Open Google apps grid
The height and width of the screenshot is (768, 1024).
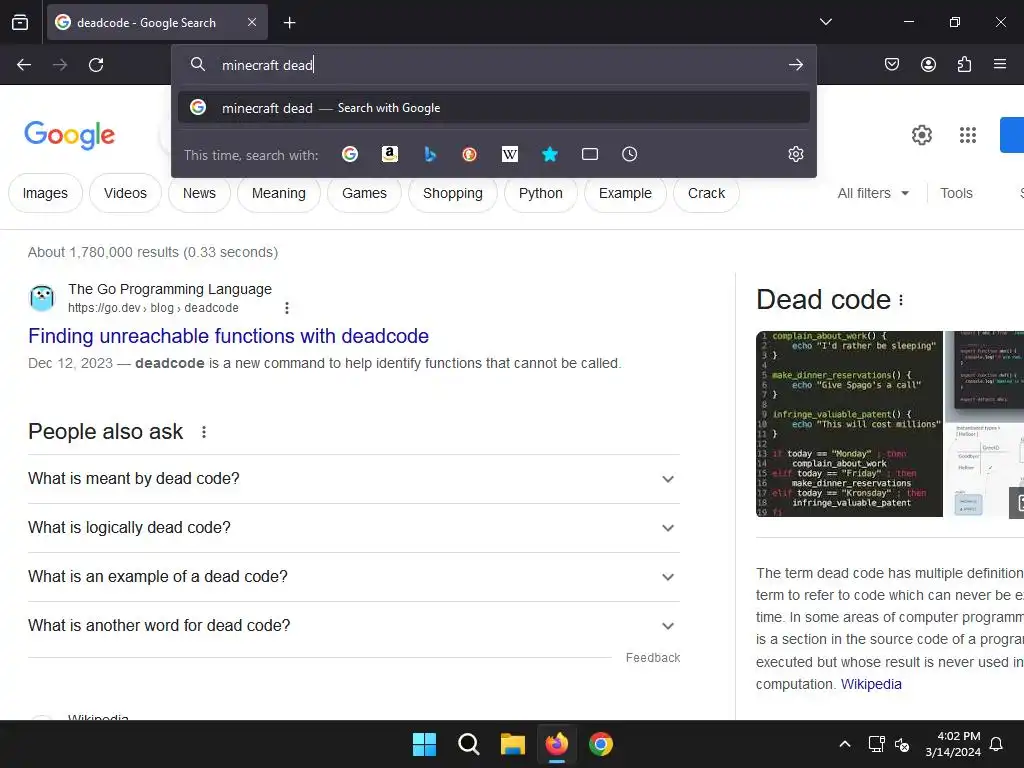968,135
